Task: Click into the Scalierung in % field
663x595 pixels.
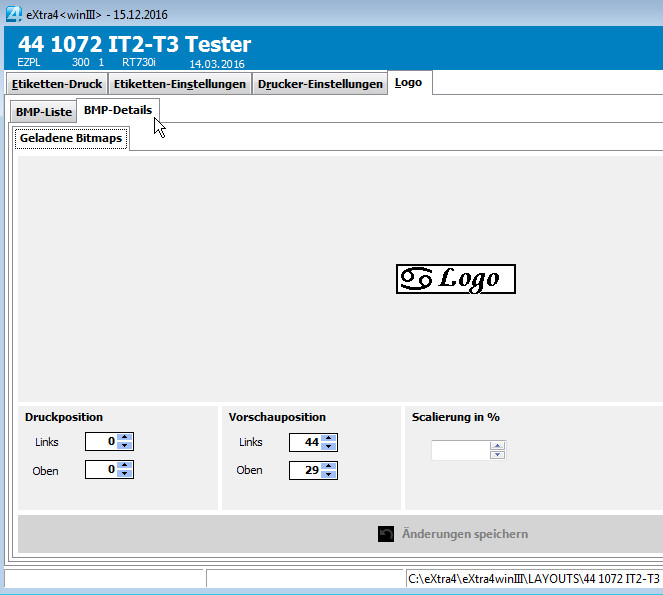Action: 460,450
